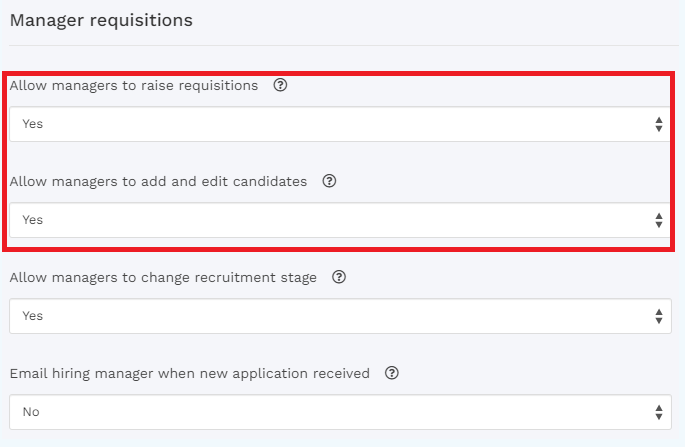The height and width of the screenshot is (447, 685).
Task: Show help for email hiring manager setting
Action: coord(392,374)
